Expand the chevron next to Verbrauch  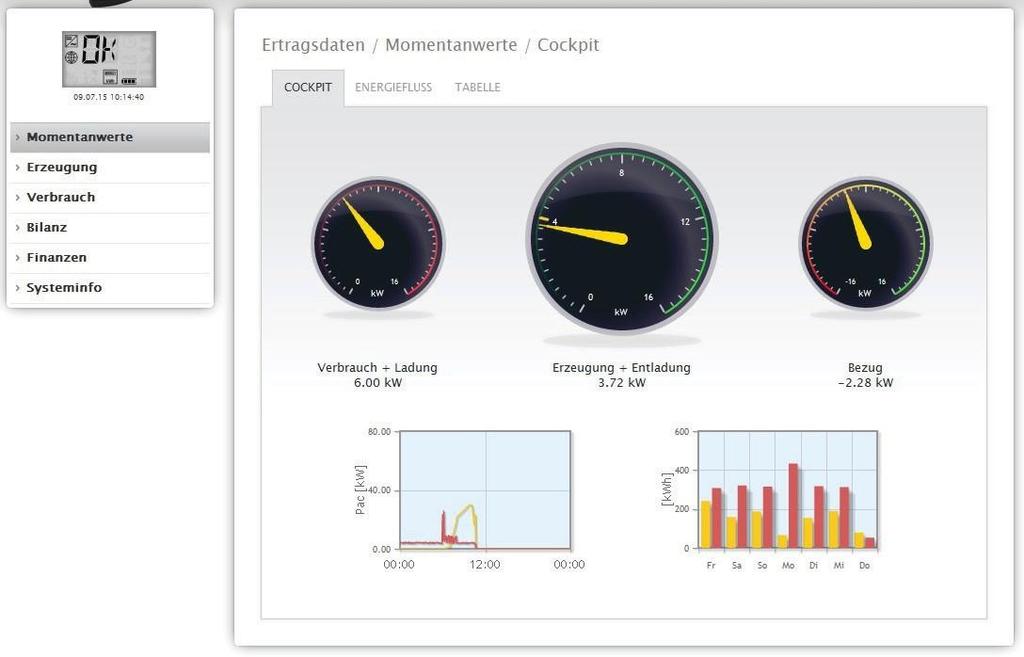pos(18,197)
